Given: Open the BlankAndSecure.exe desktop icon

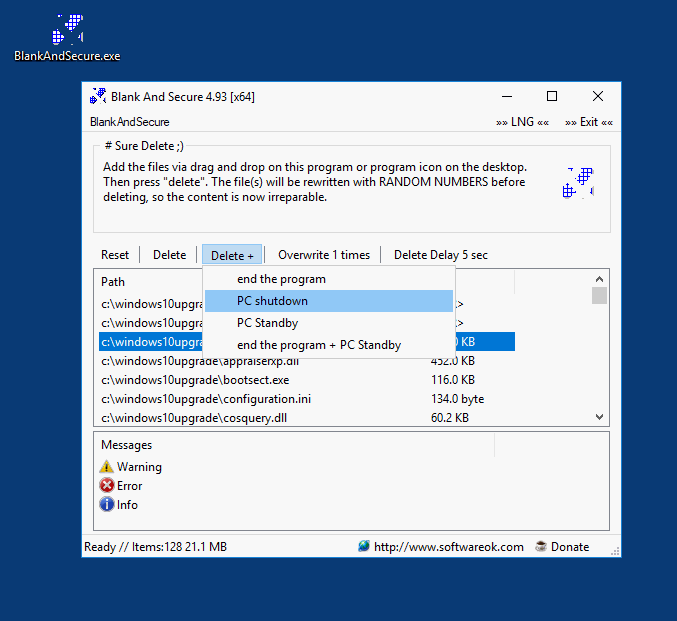Looking at the screenshot, I should pyautogui.click(x=67, y=38).
